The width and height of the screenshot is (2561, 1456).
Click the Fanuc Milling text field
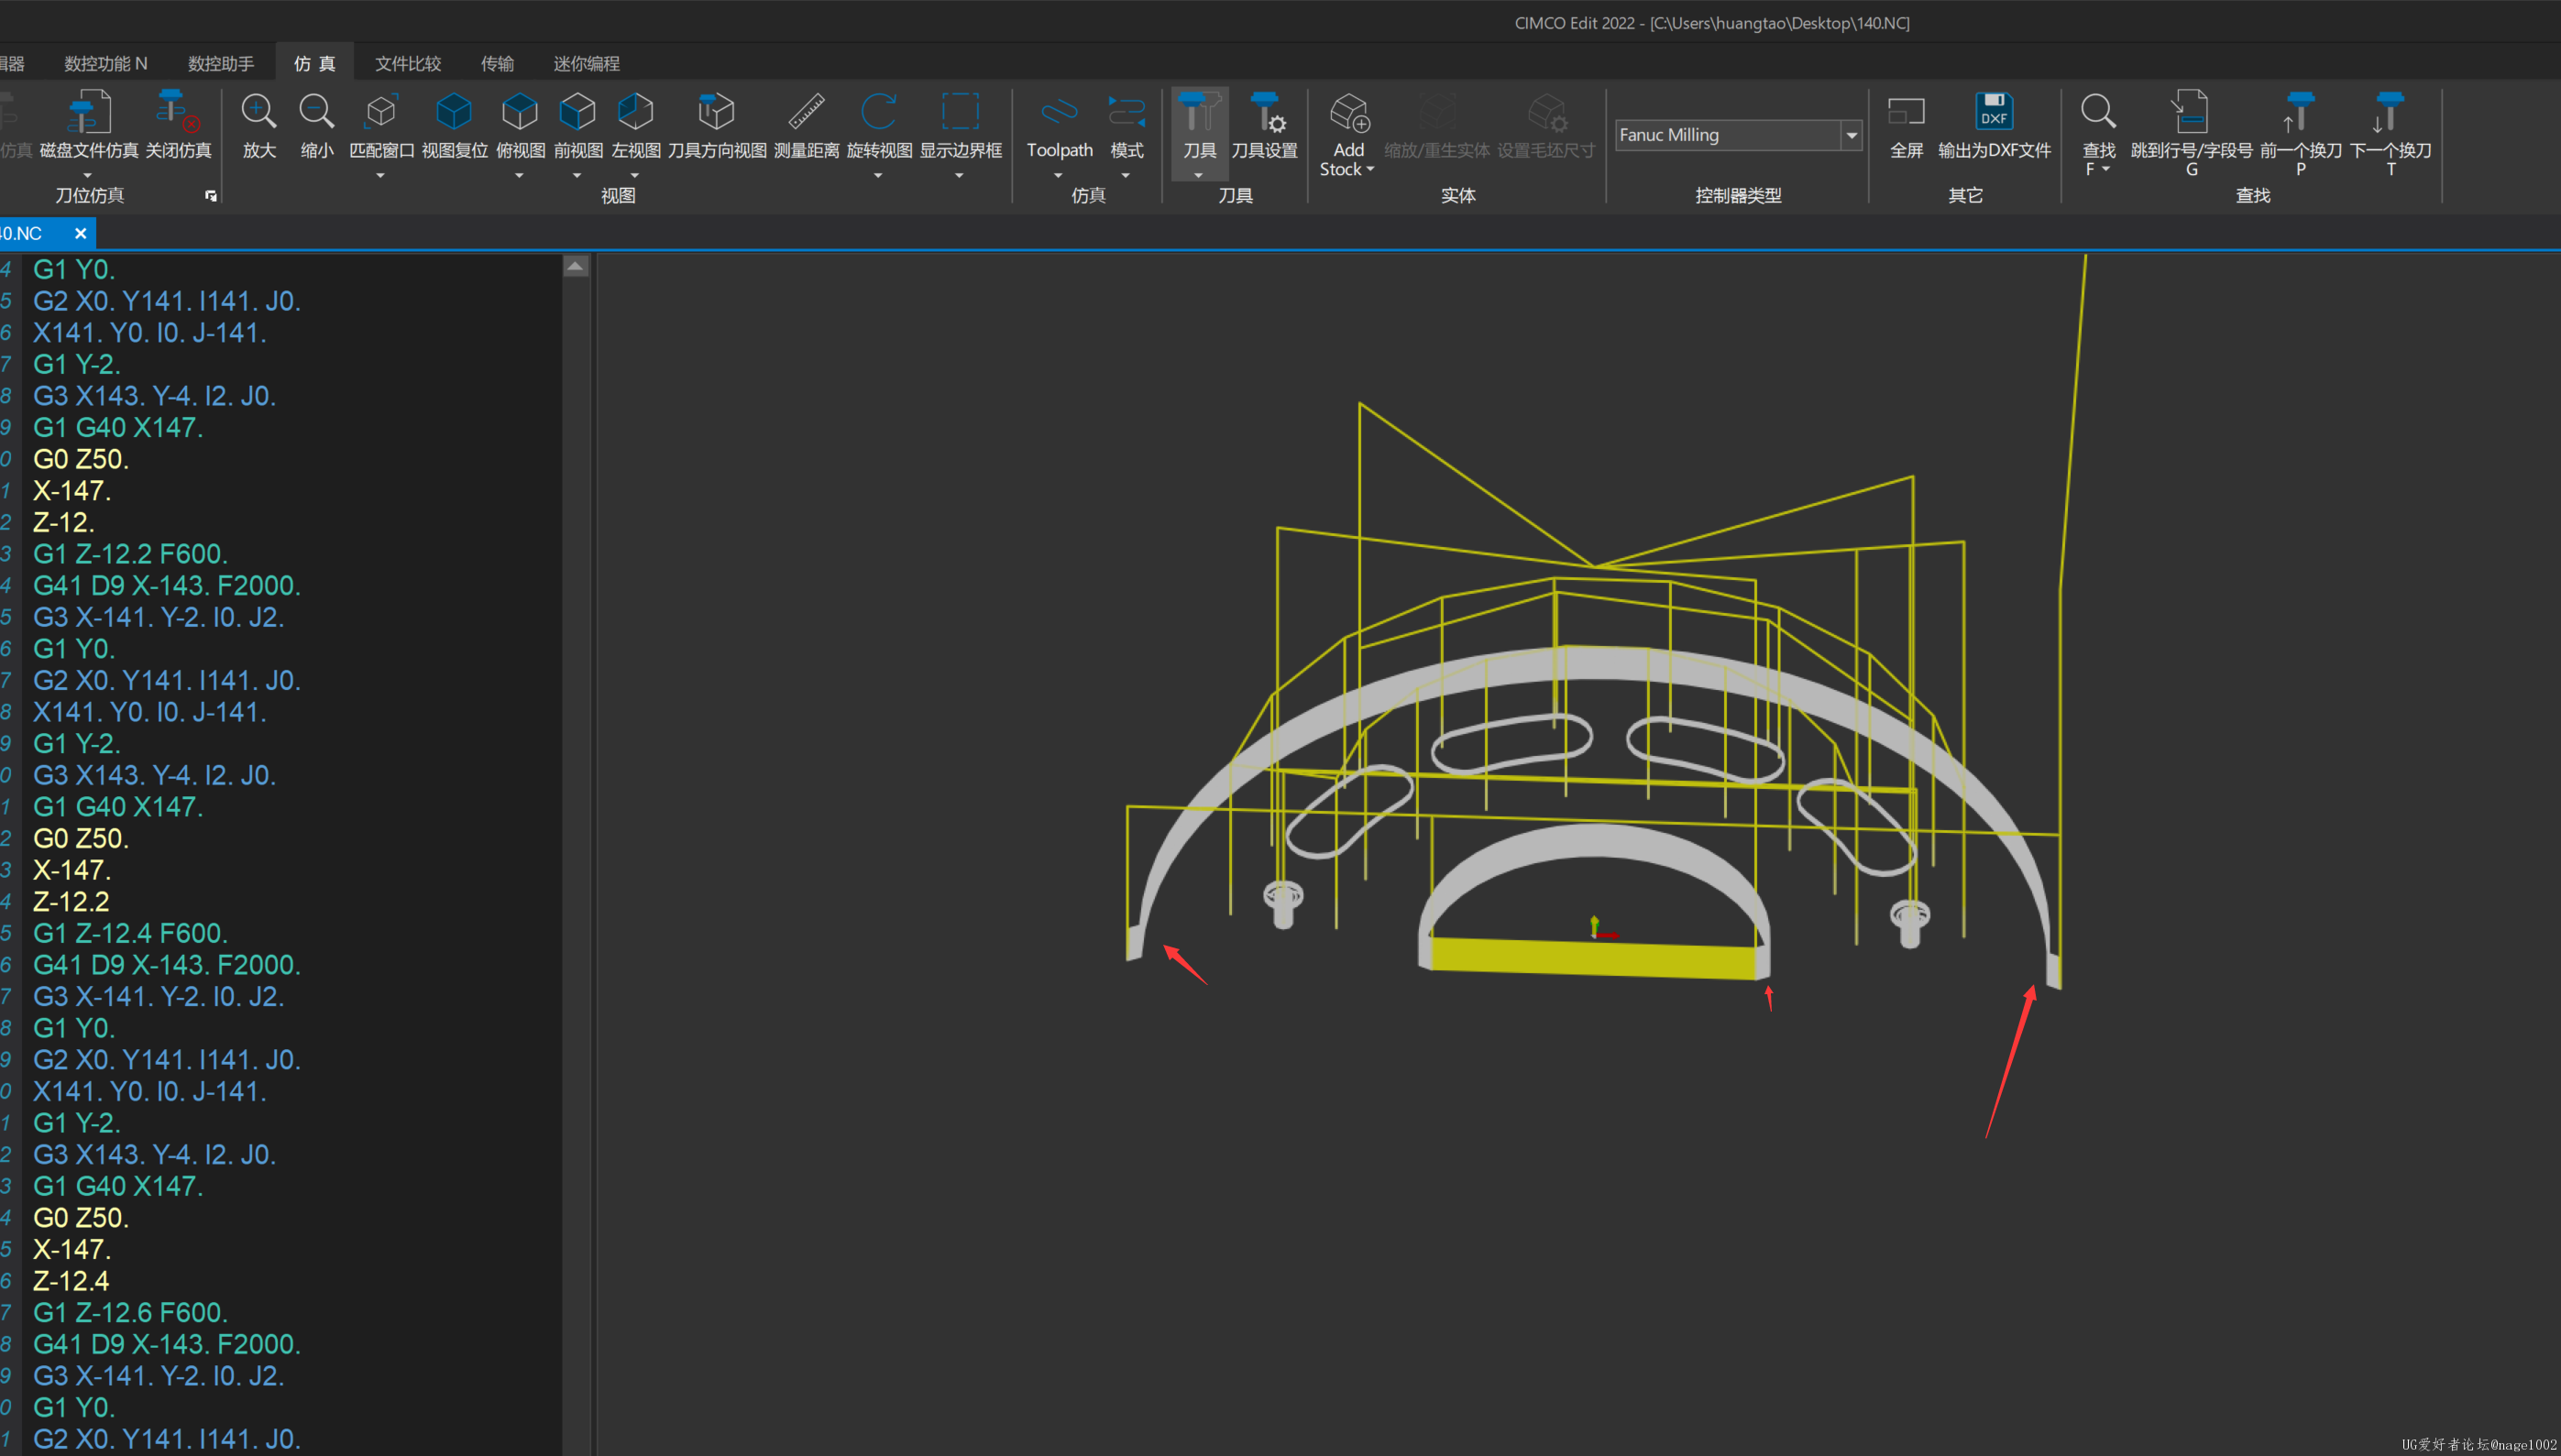(1728, 135)
